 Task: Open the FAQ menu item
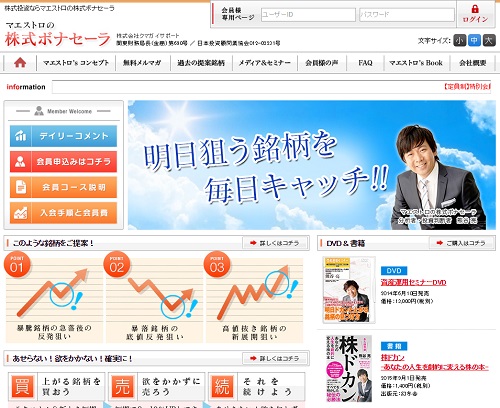pyautogui.click(x=365, y=63)
